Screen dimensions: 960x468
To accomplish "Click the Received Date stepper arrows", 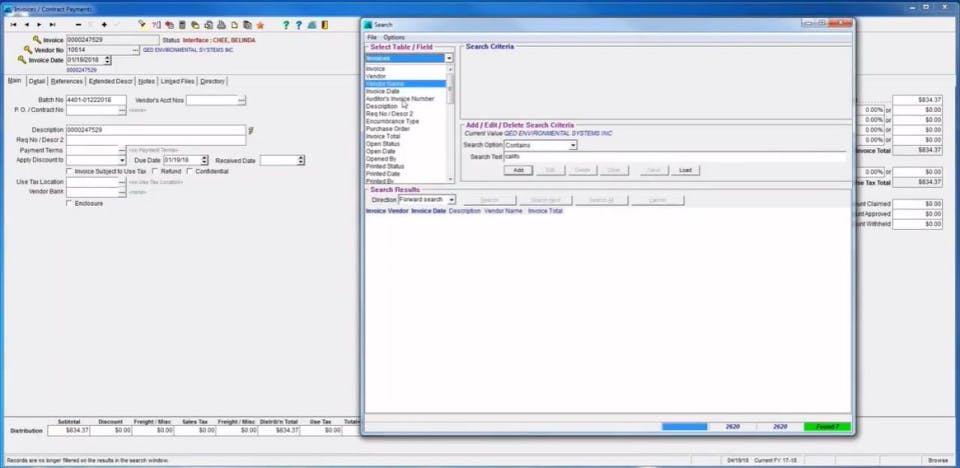I will coord(301,160).
